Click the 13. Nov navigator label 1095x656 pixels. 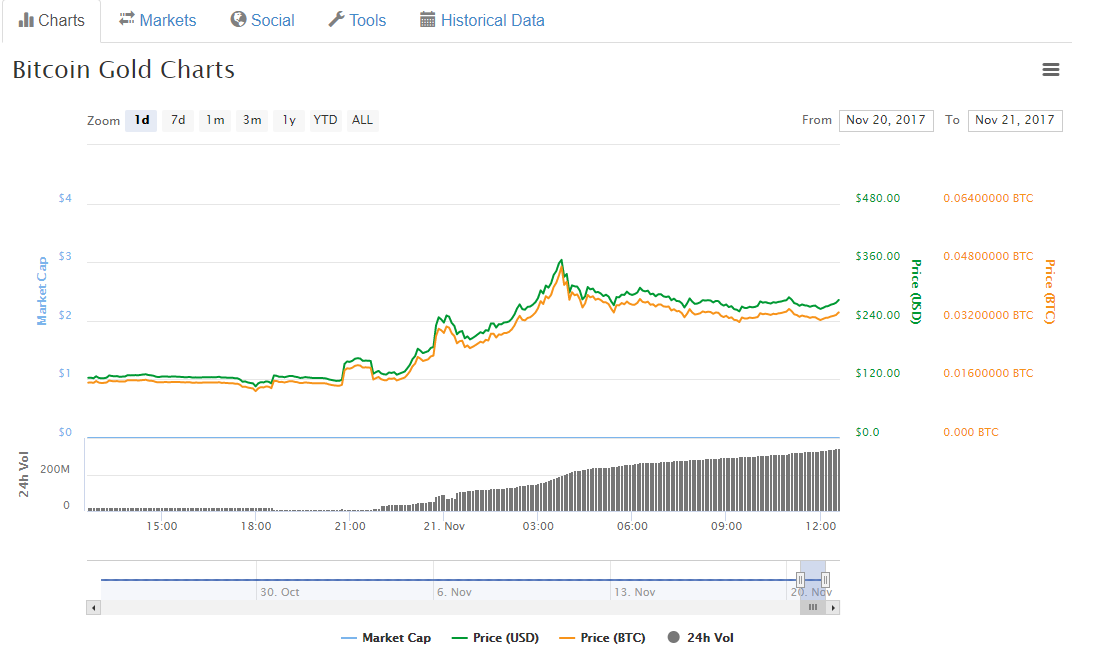click(x=635, y=592)
